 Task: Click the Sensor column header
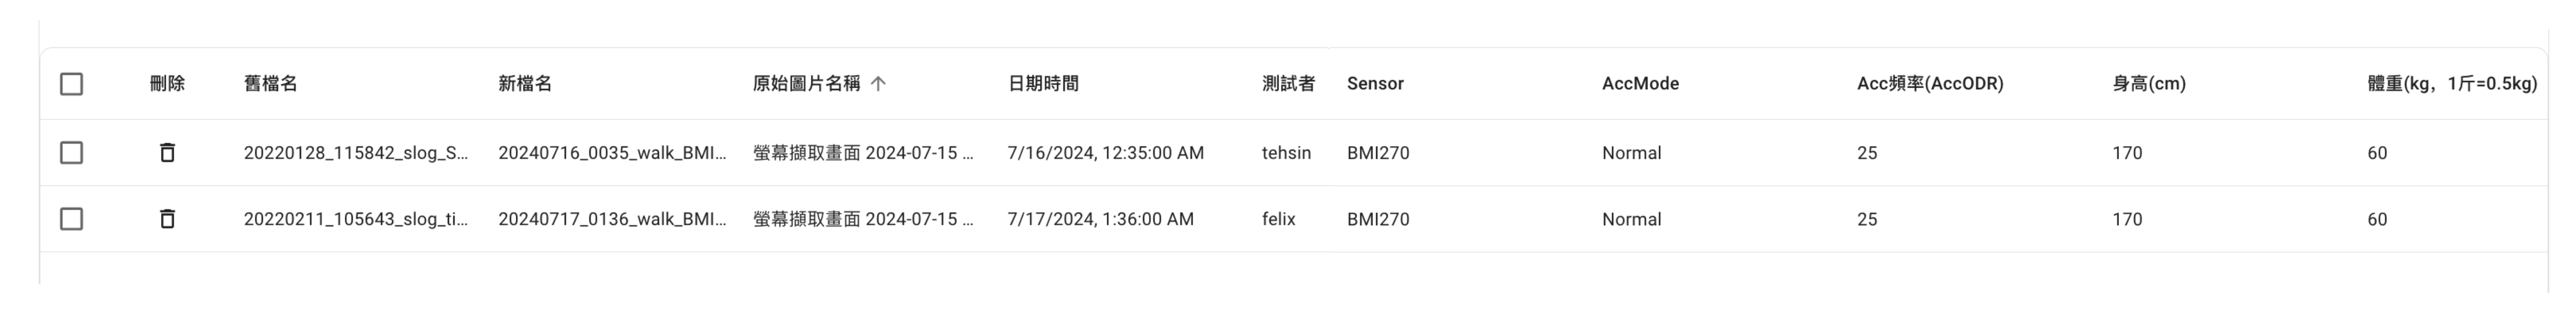pos(1375,84)
